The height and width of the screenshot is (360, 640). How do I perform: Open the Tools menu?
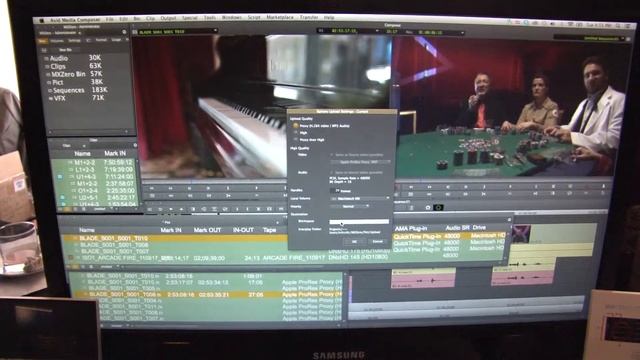pos(210,18)
